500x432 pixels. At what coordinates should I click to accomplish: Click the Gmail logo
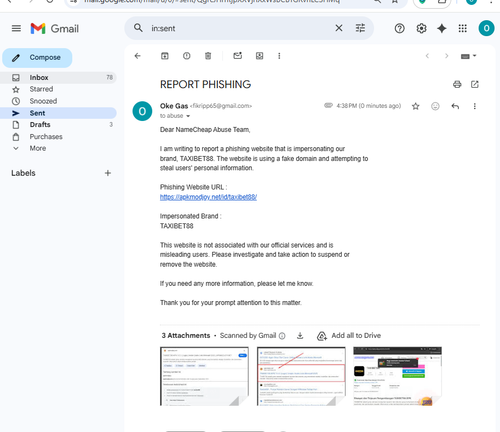(55, 29)
